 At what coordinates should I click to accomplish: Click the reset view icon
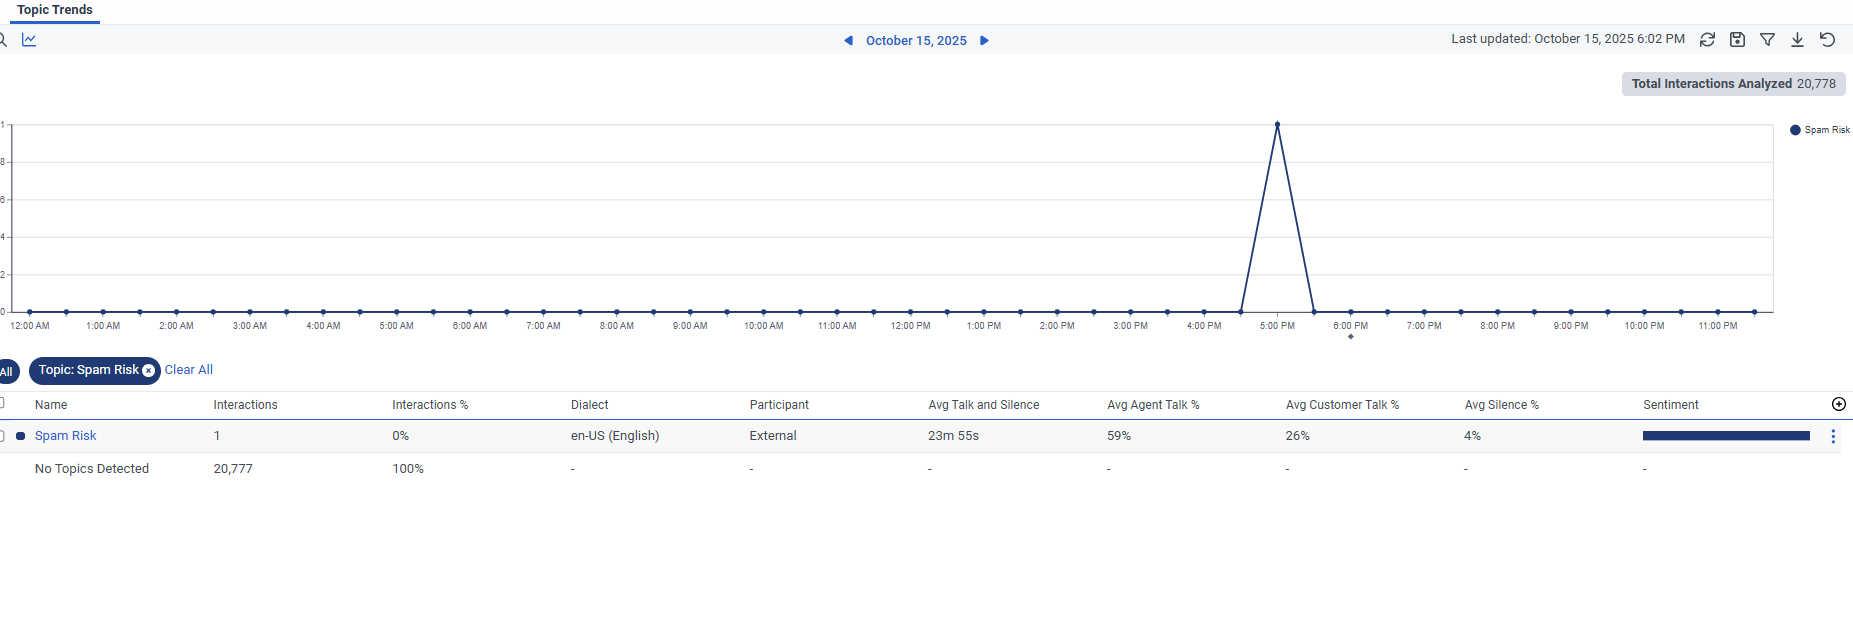[x=1827, y=40]
